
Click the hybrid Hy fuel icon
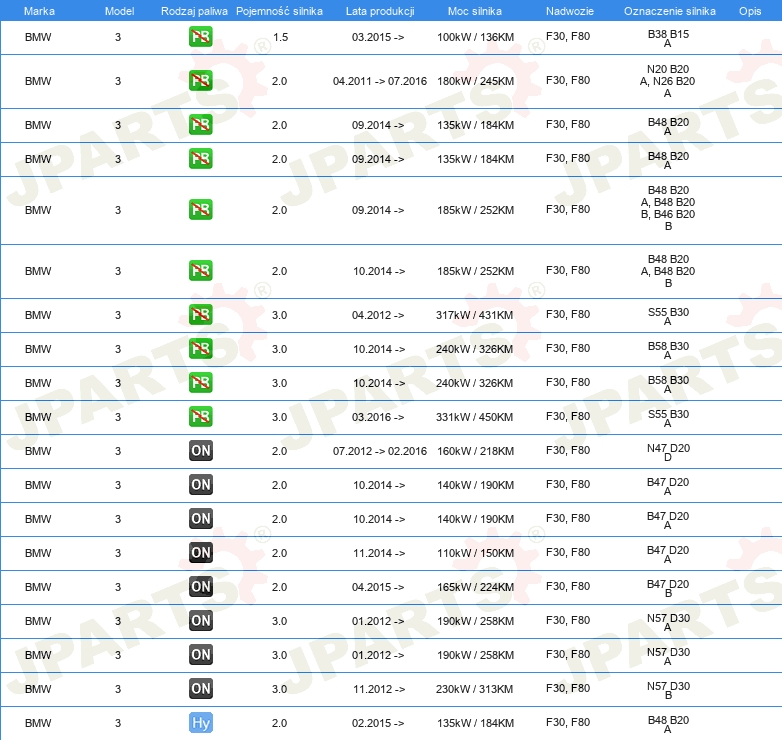(200, 723)
